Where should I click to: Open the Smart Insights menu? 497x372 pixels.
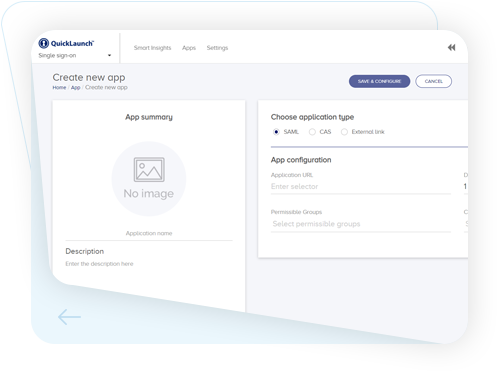pyautogui.click(x=152, y=48)
